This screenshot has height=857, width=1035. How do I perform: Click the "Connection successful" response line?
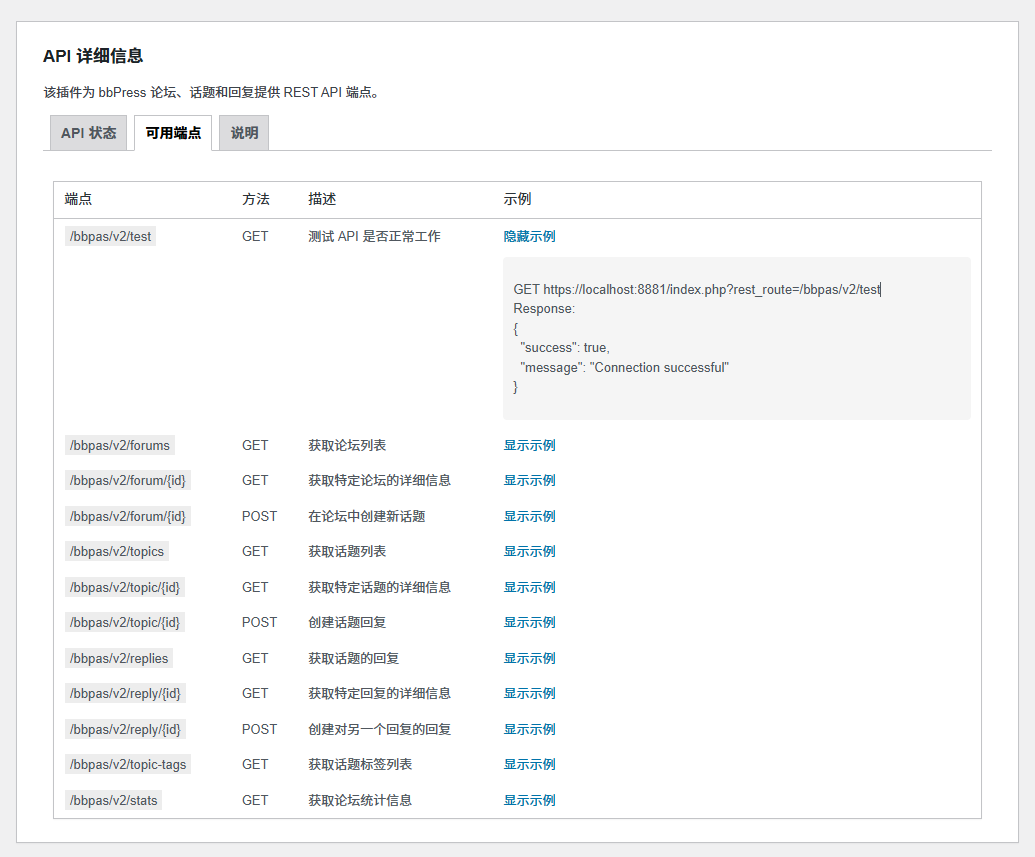pos(624,368)
